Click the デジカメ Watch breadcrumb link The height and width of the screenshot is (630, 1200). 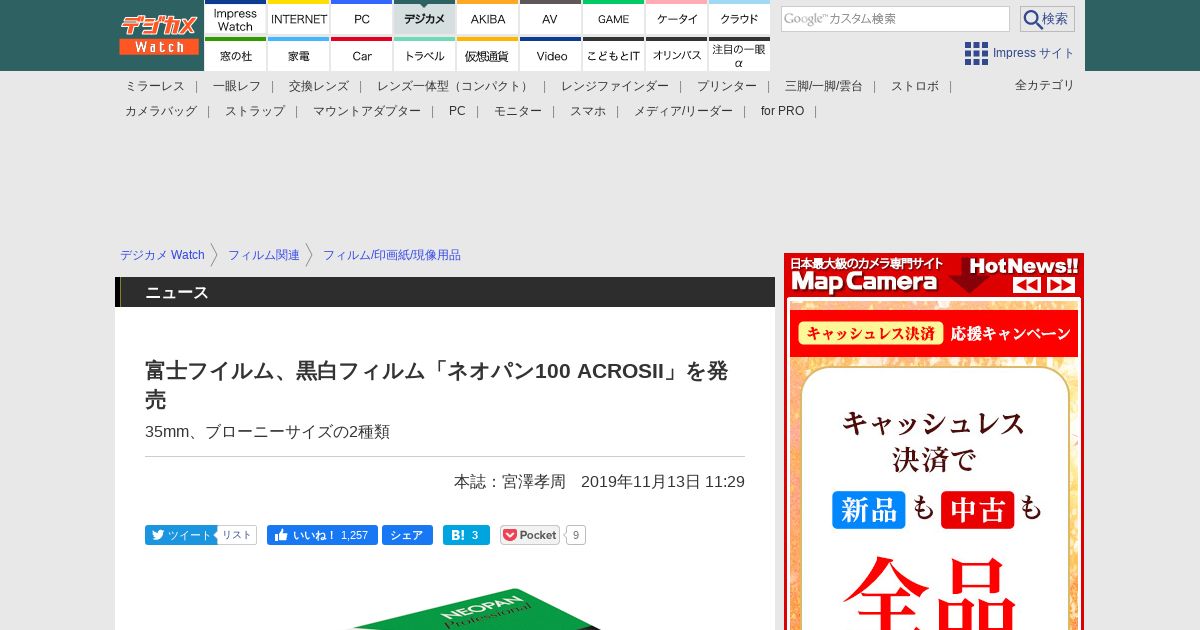coord(162,255)
